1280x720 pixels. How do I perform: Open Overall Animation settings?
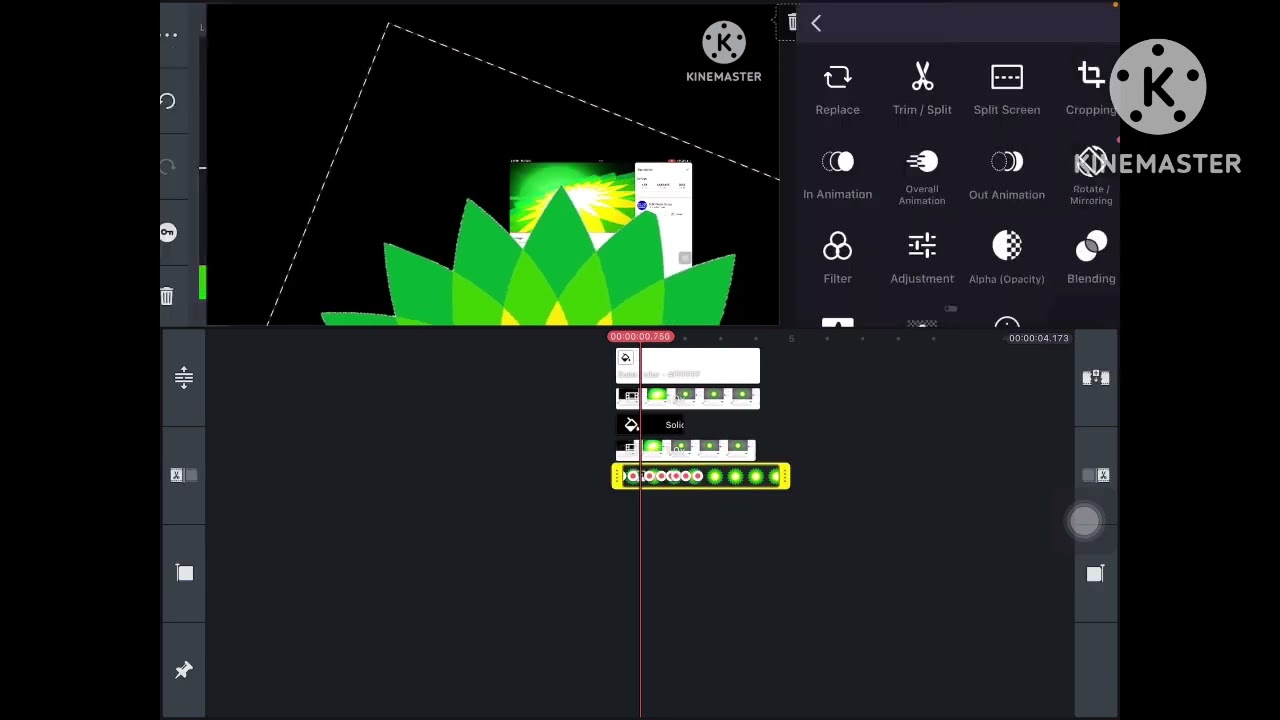click(x=922, y=177)
